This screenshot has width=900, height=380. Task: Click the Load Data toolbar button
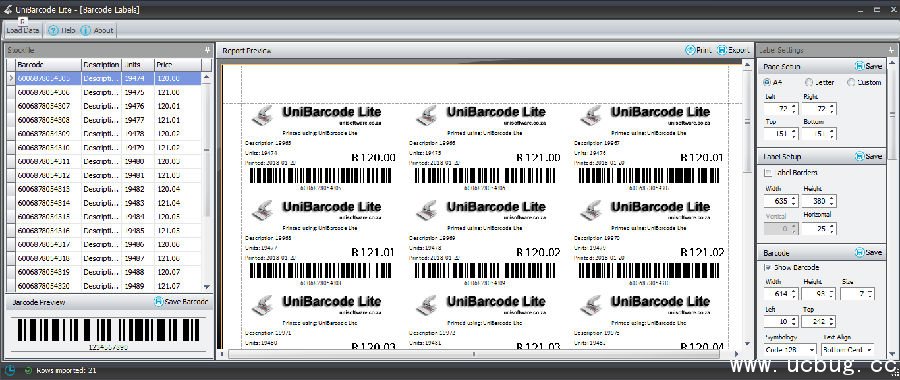coord(22,30)
